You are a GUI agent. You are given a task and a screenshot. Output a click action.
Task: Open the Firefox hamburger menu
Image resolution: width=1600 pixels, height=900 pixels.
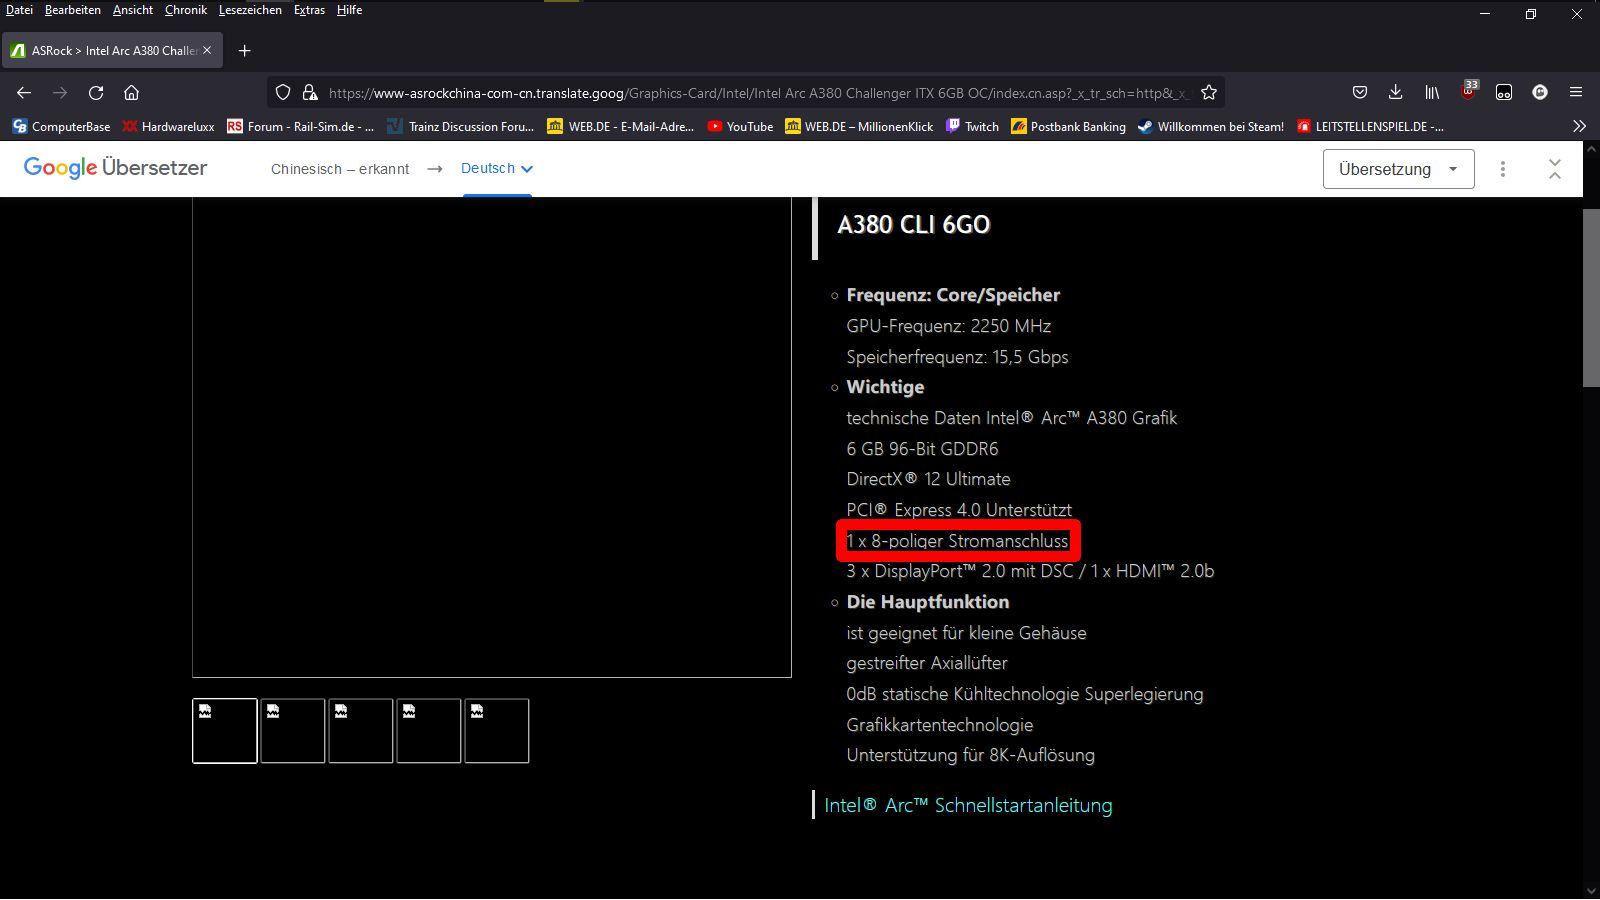(1576, 92)
